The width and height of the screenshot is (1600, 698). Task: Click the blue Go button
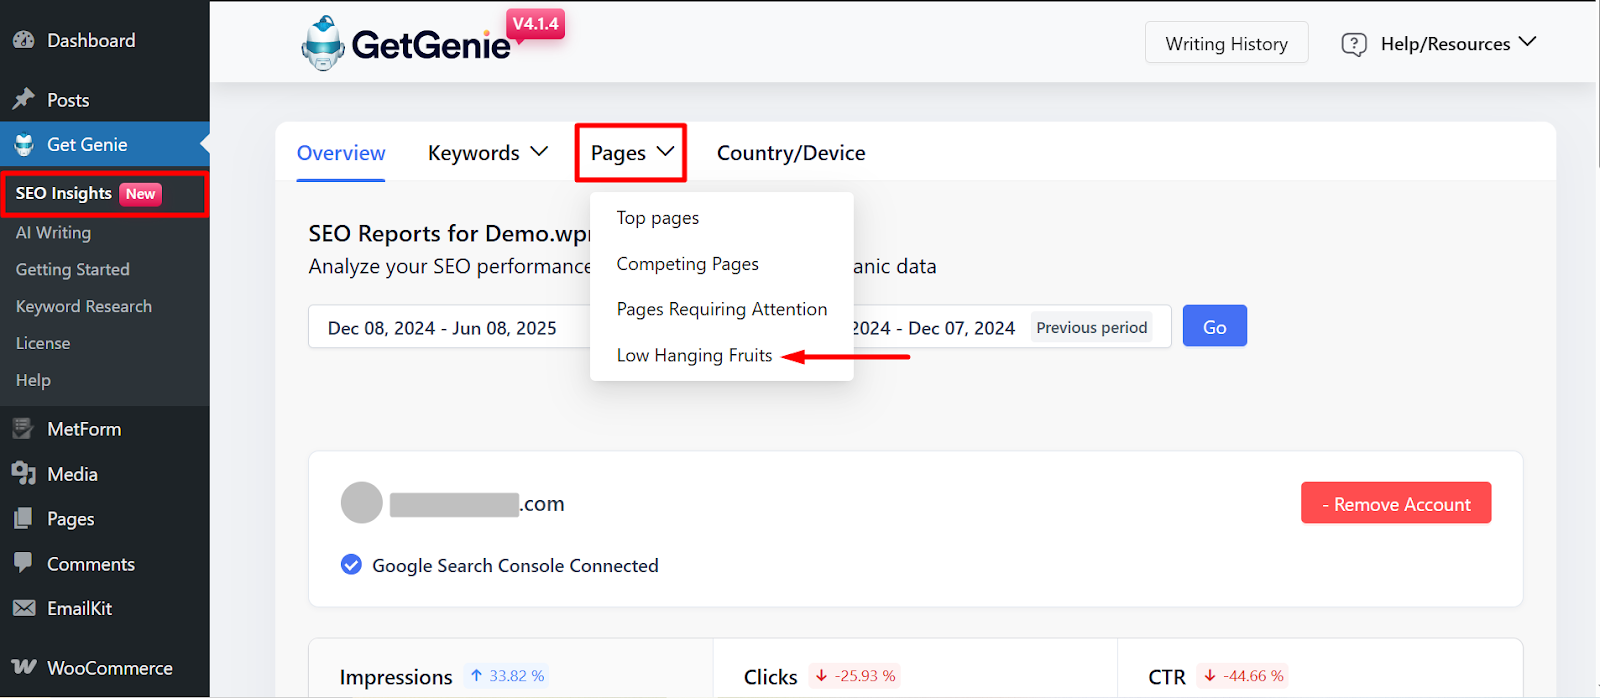(1214, 326)
